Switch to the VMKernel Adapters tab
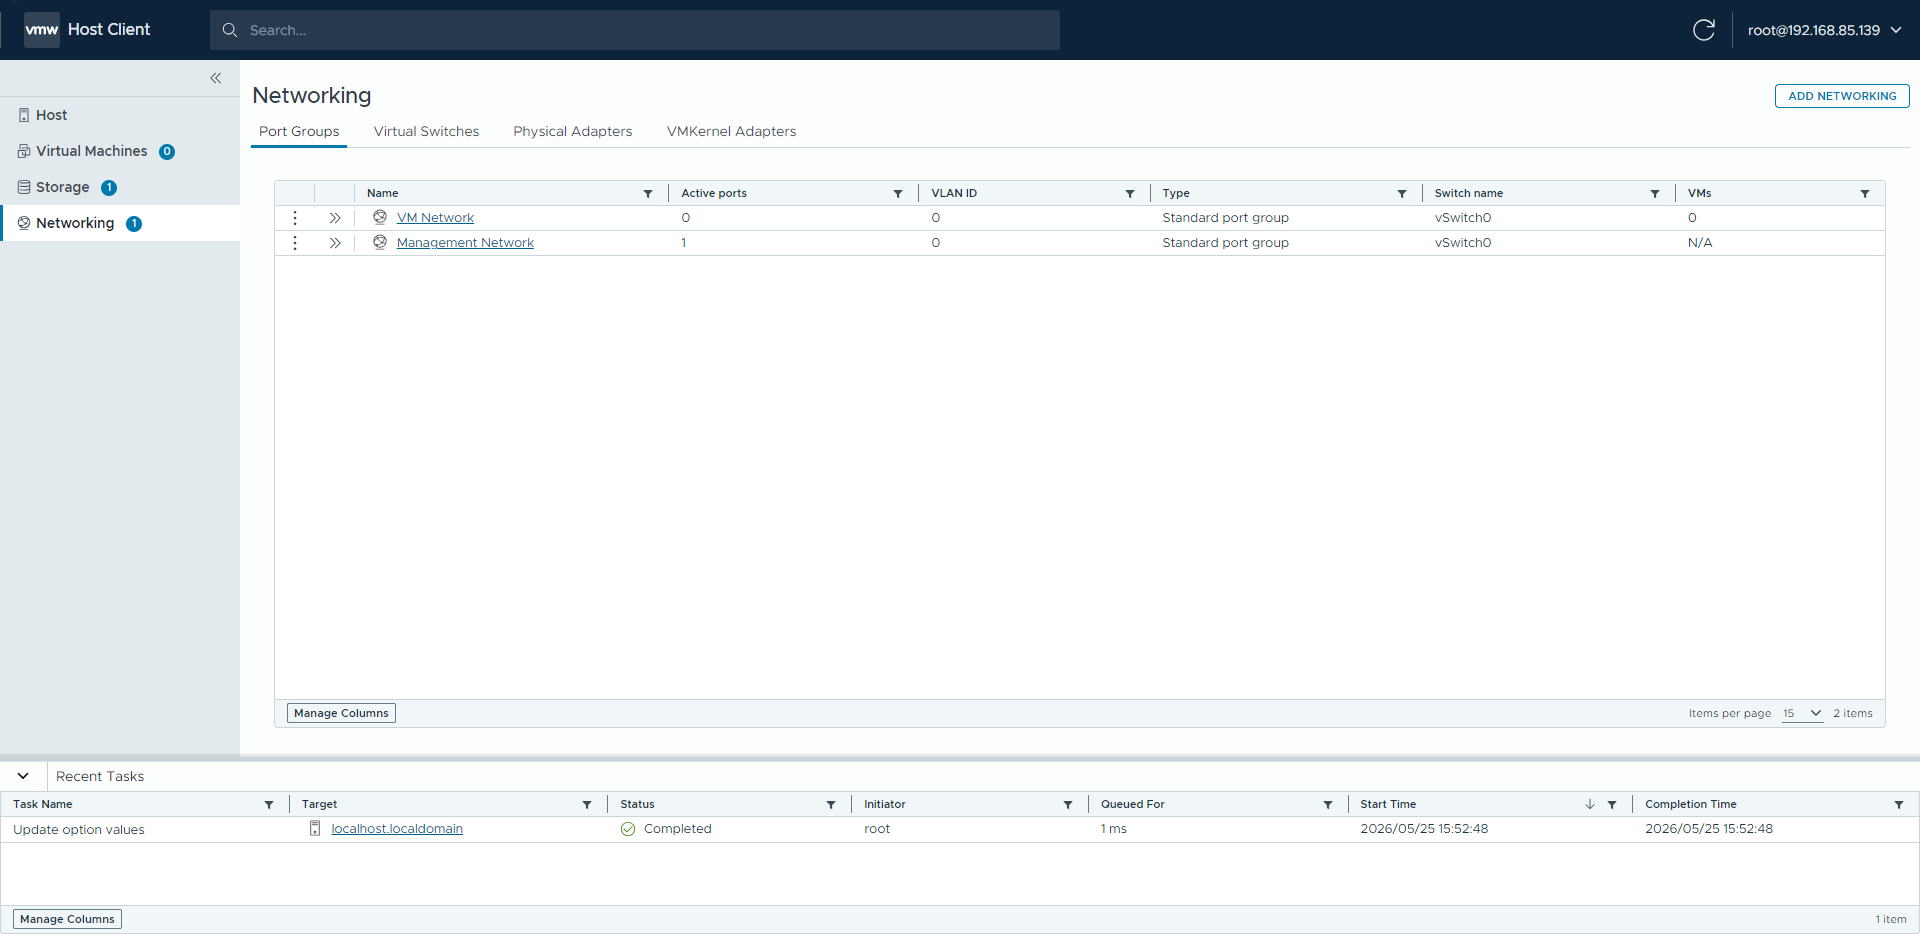Image resolution: width=1920 pixels, height=934 pixels. 732,131
